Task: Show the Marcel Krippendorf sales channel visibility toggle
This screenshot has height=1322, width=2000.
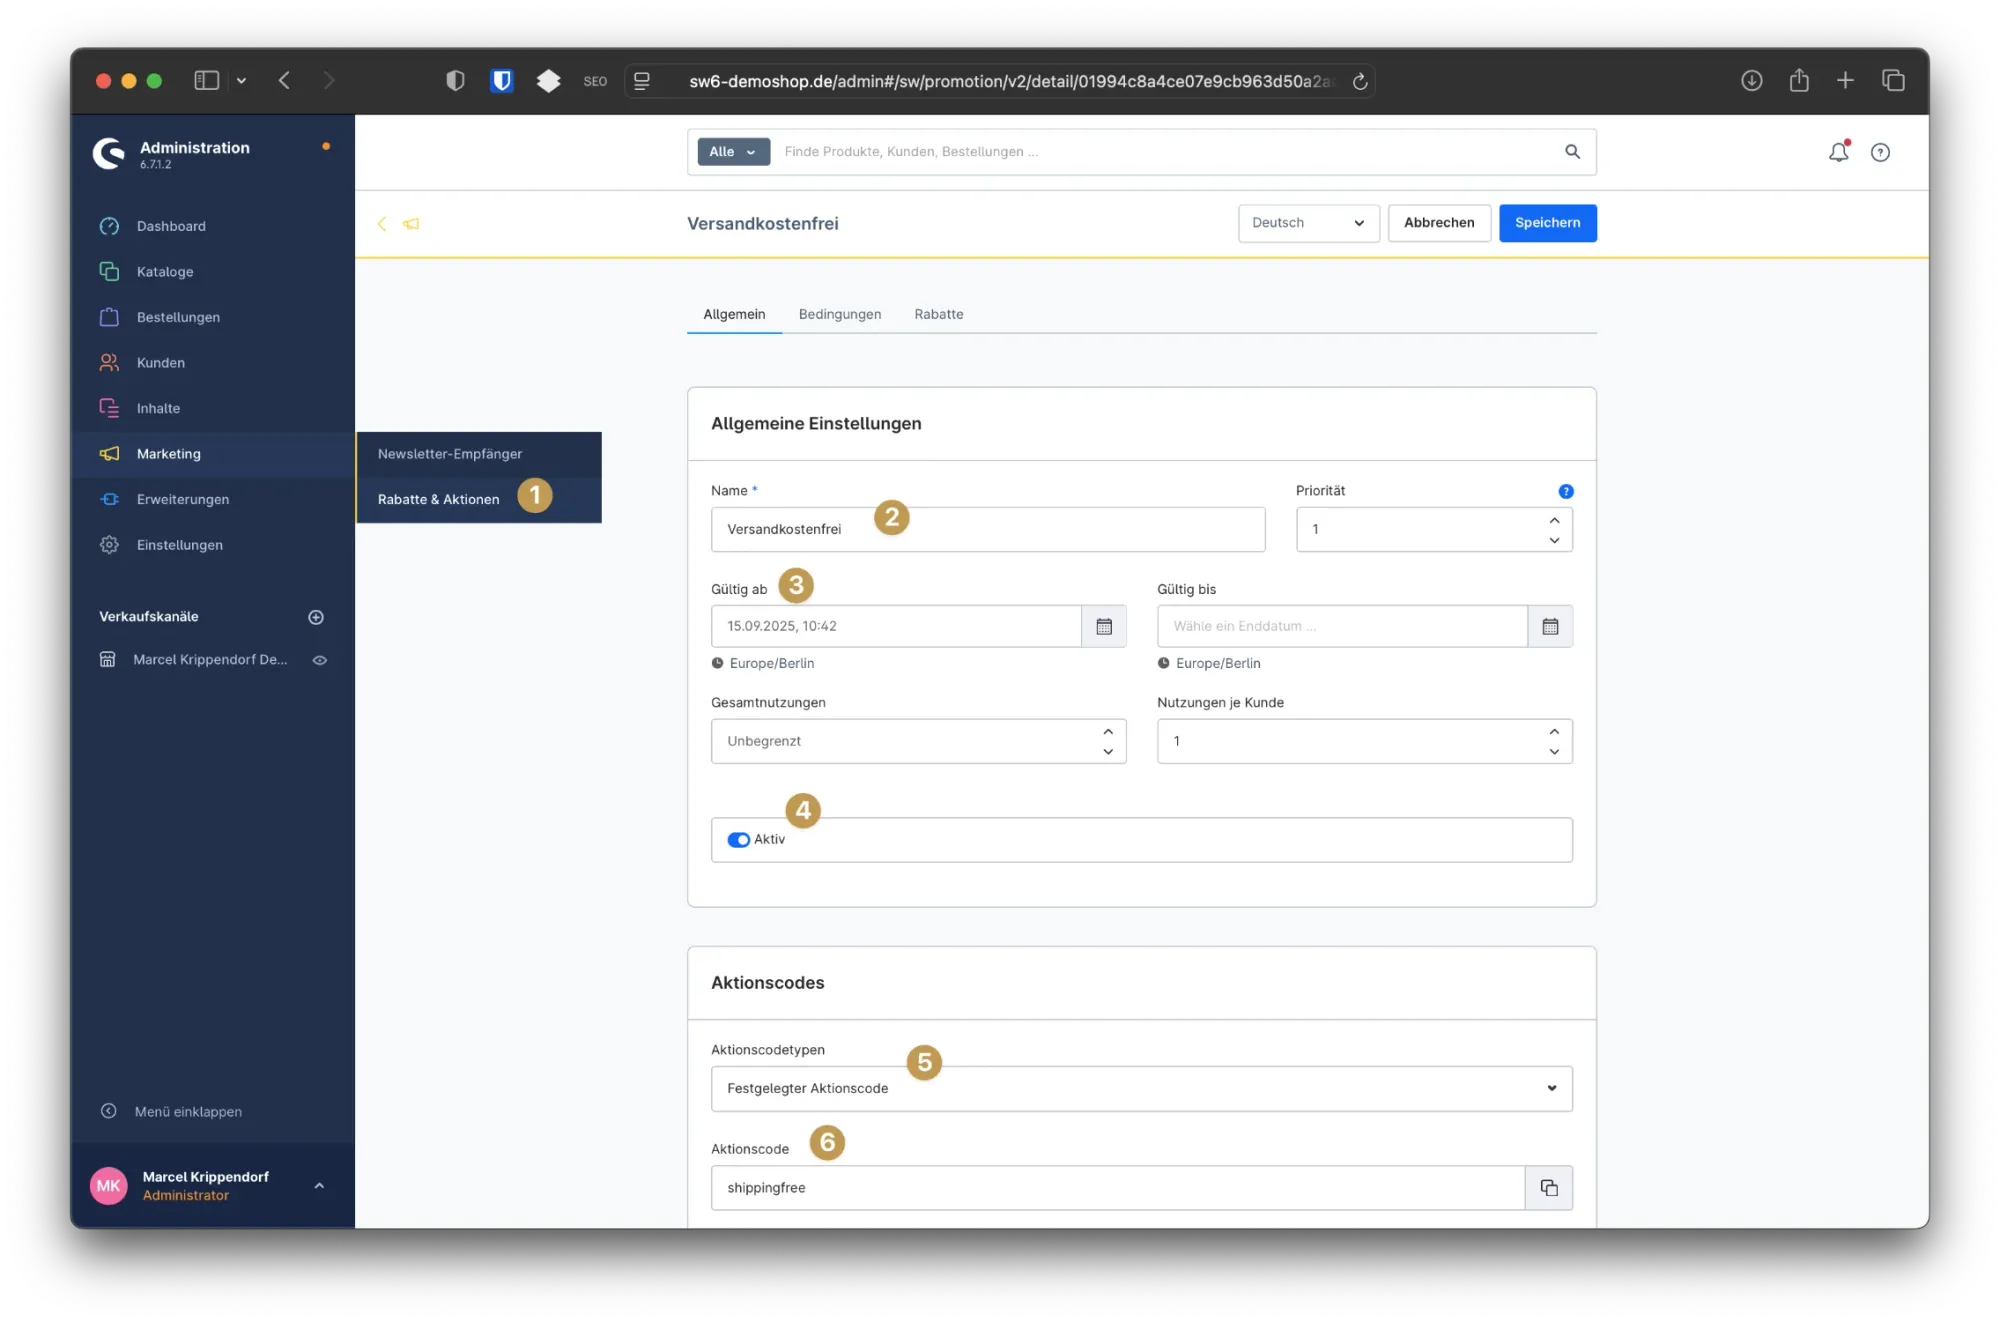Action: [x=320, y=659]
